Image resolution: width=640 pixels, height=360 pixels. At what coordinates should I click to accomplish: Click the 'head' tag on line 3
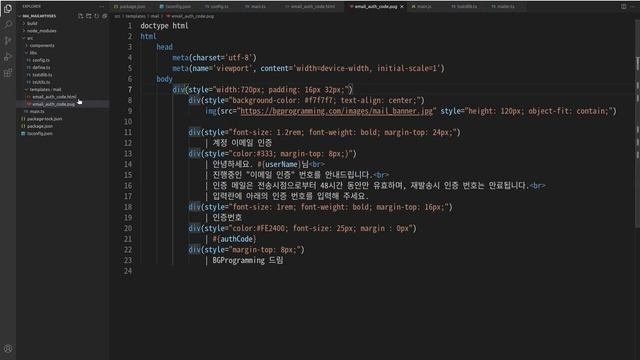[164, 47]
